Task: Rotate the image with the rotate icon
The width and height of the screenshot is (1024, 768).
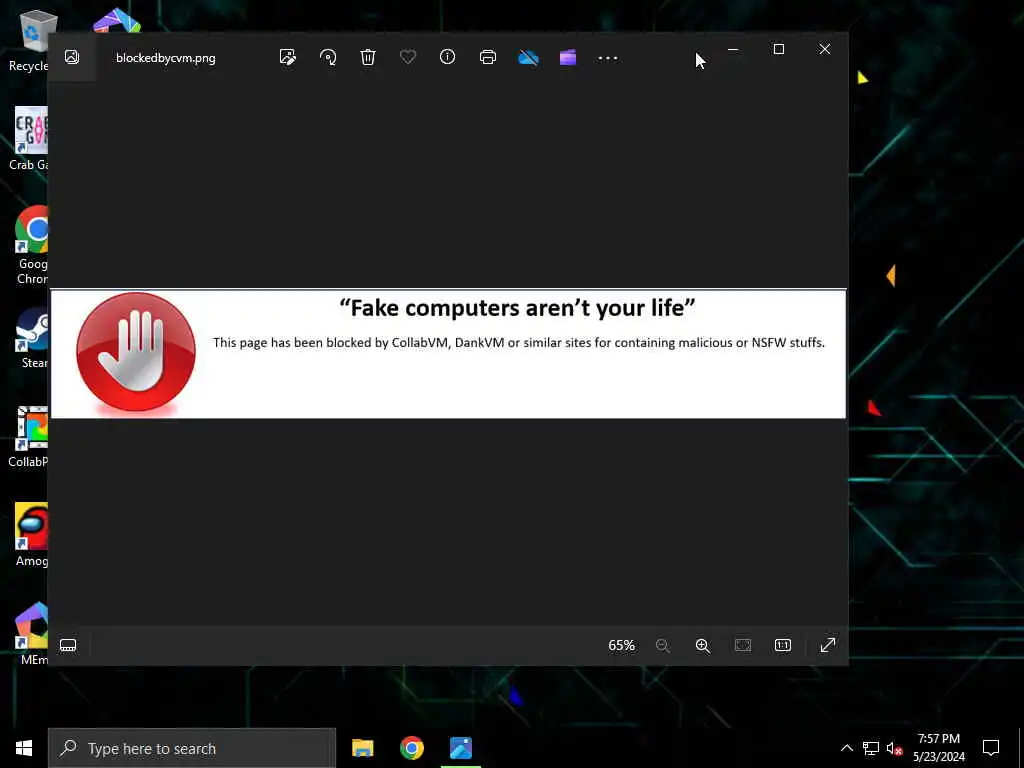Action: coord(328,57)
